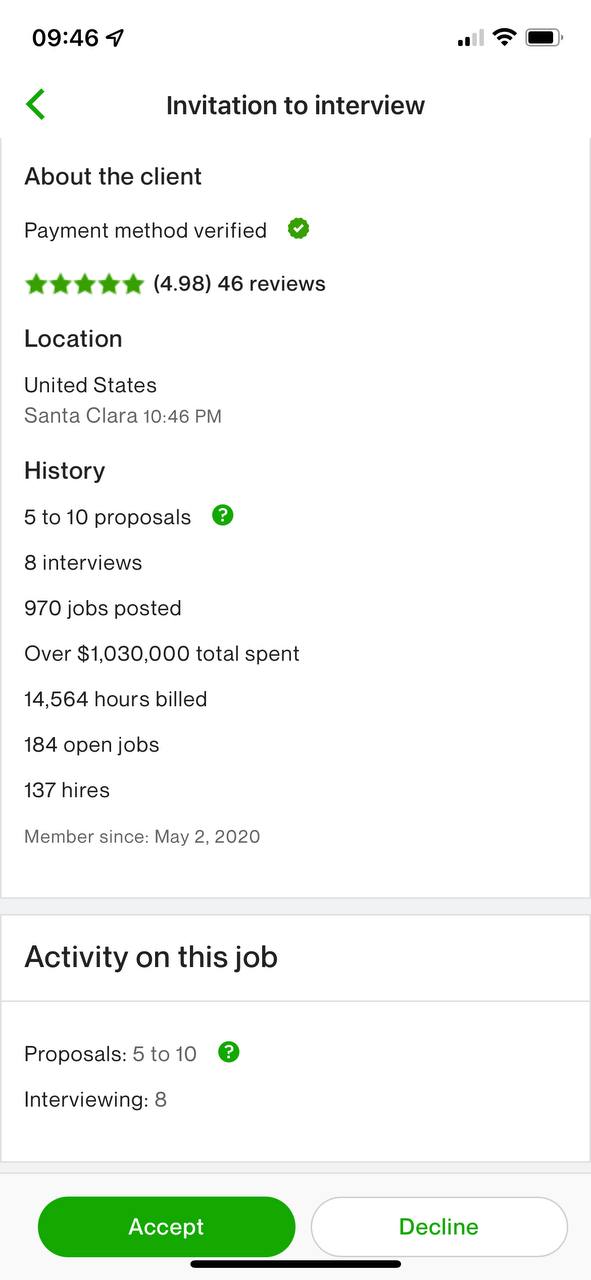Tap the location arrow in status bar

(x=116, y=38)
